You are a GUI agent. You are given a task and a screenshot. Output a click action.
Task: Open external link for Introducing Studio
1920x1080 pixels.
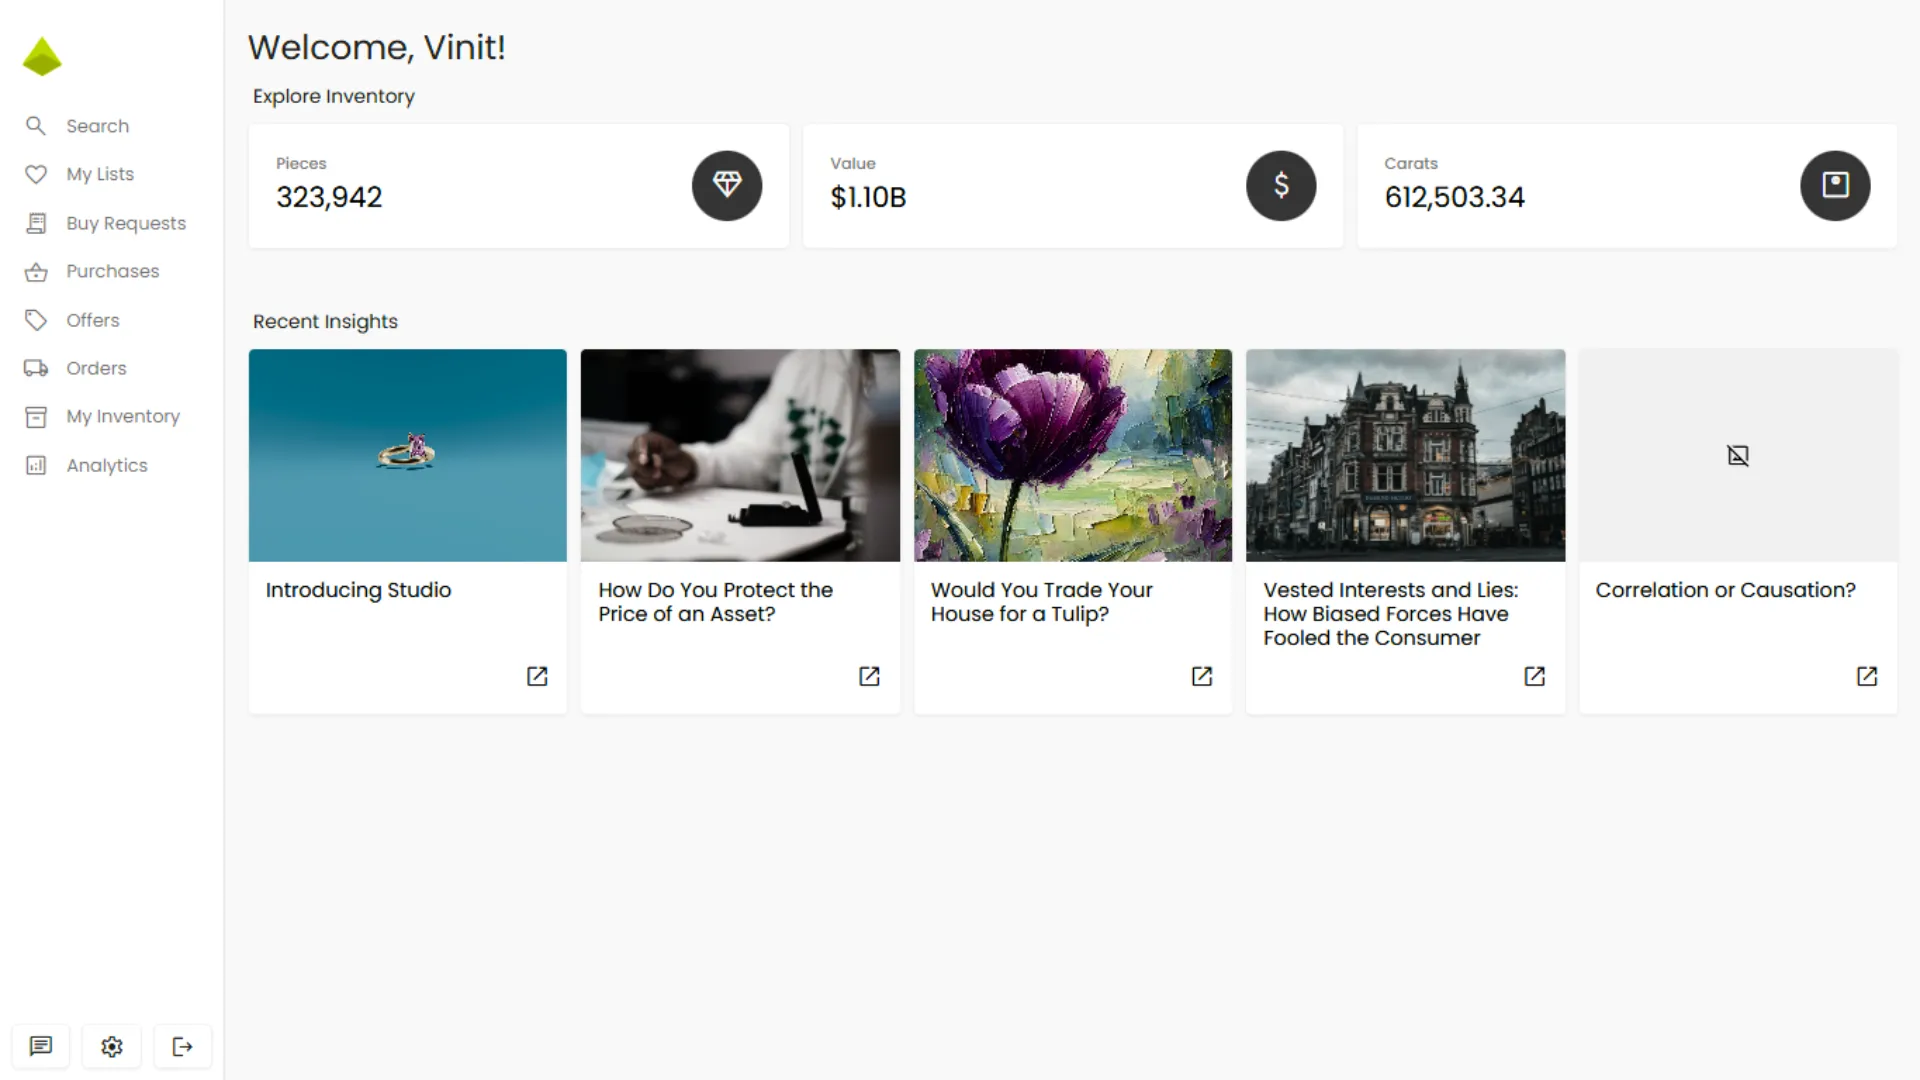click(537, 676)
